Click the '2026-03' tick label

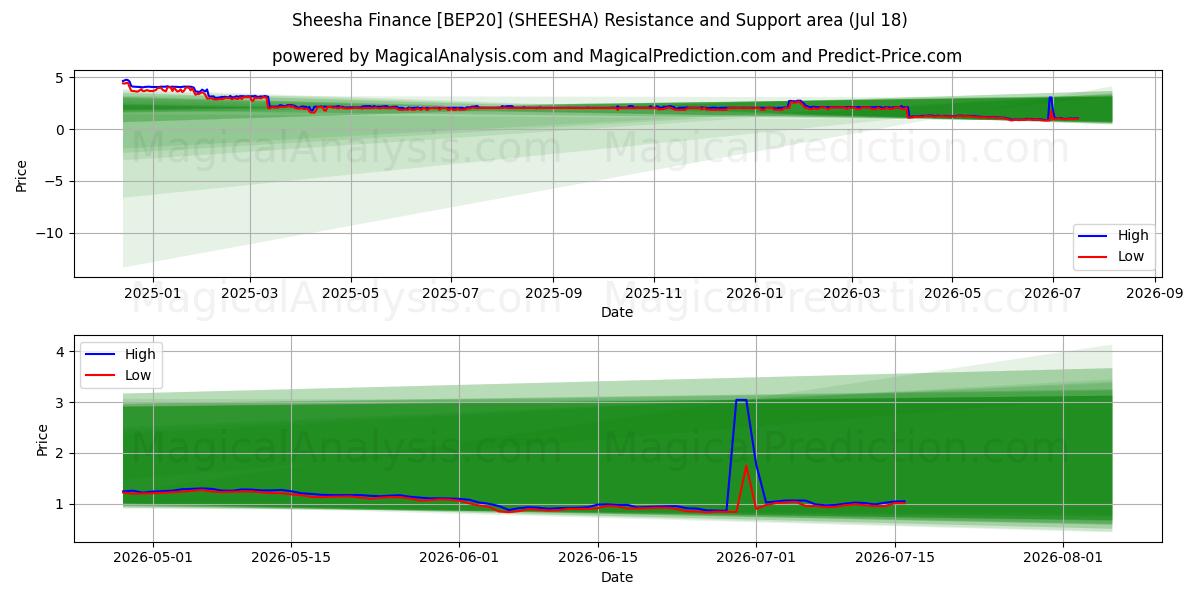851,293
